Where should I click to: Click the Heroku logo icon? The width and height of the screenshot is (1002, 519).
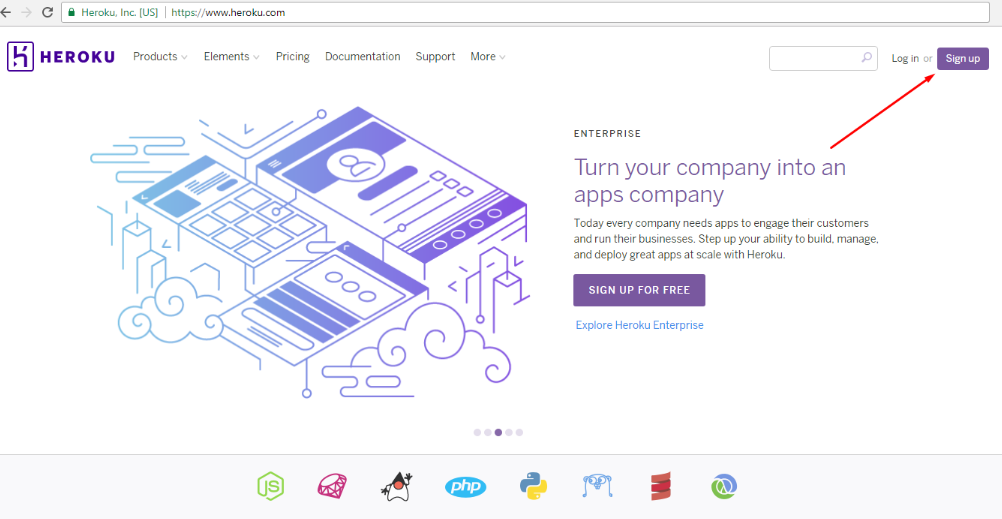[x=19, y=56]
